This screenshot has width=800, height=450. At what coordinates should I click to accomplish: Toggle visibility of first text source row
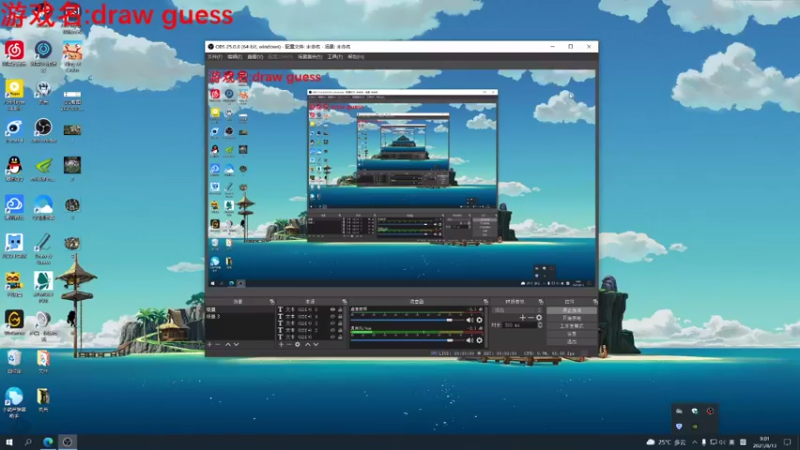pos(333,310)
